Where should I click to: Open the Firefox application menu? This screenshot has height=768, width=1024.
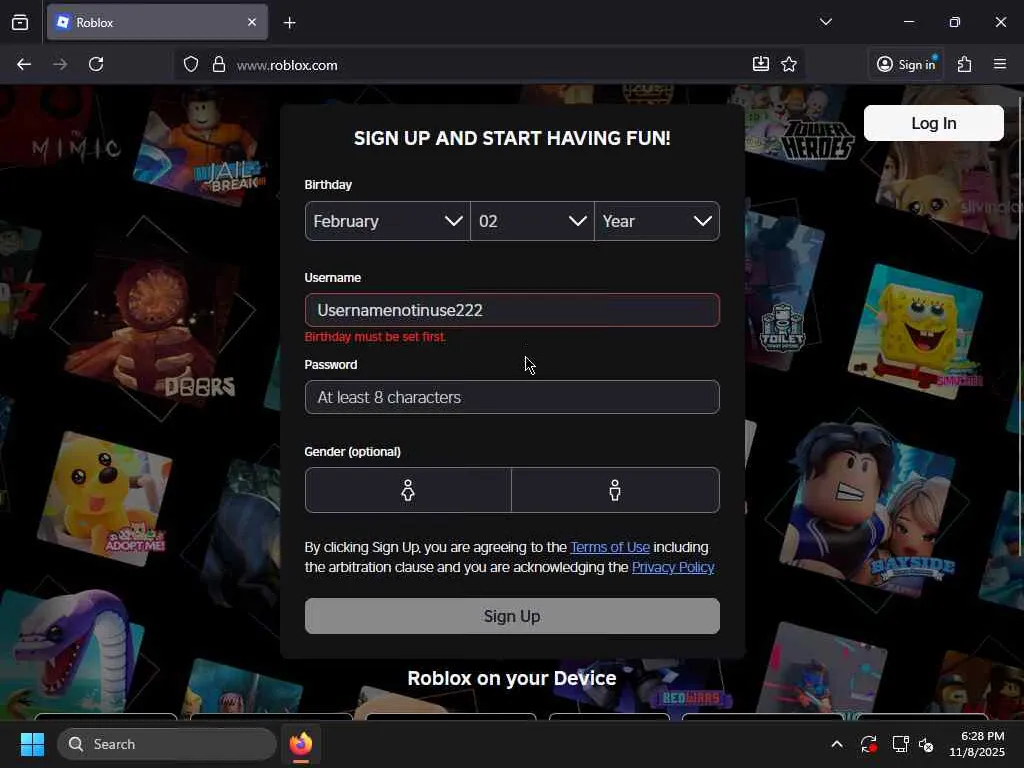[x=1000, y=64]
